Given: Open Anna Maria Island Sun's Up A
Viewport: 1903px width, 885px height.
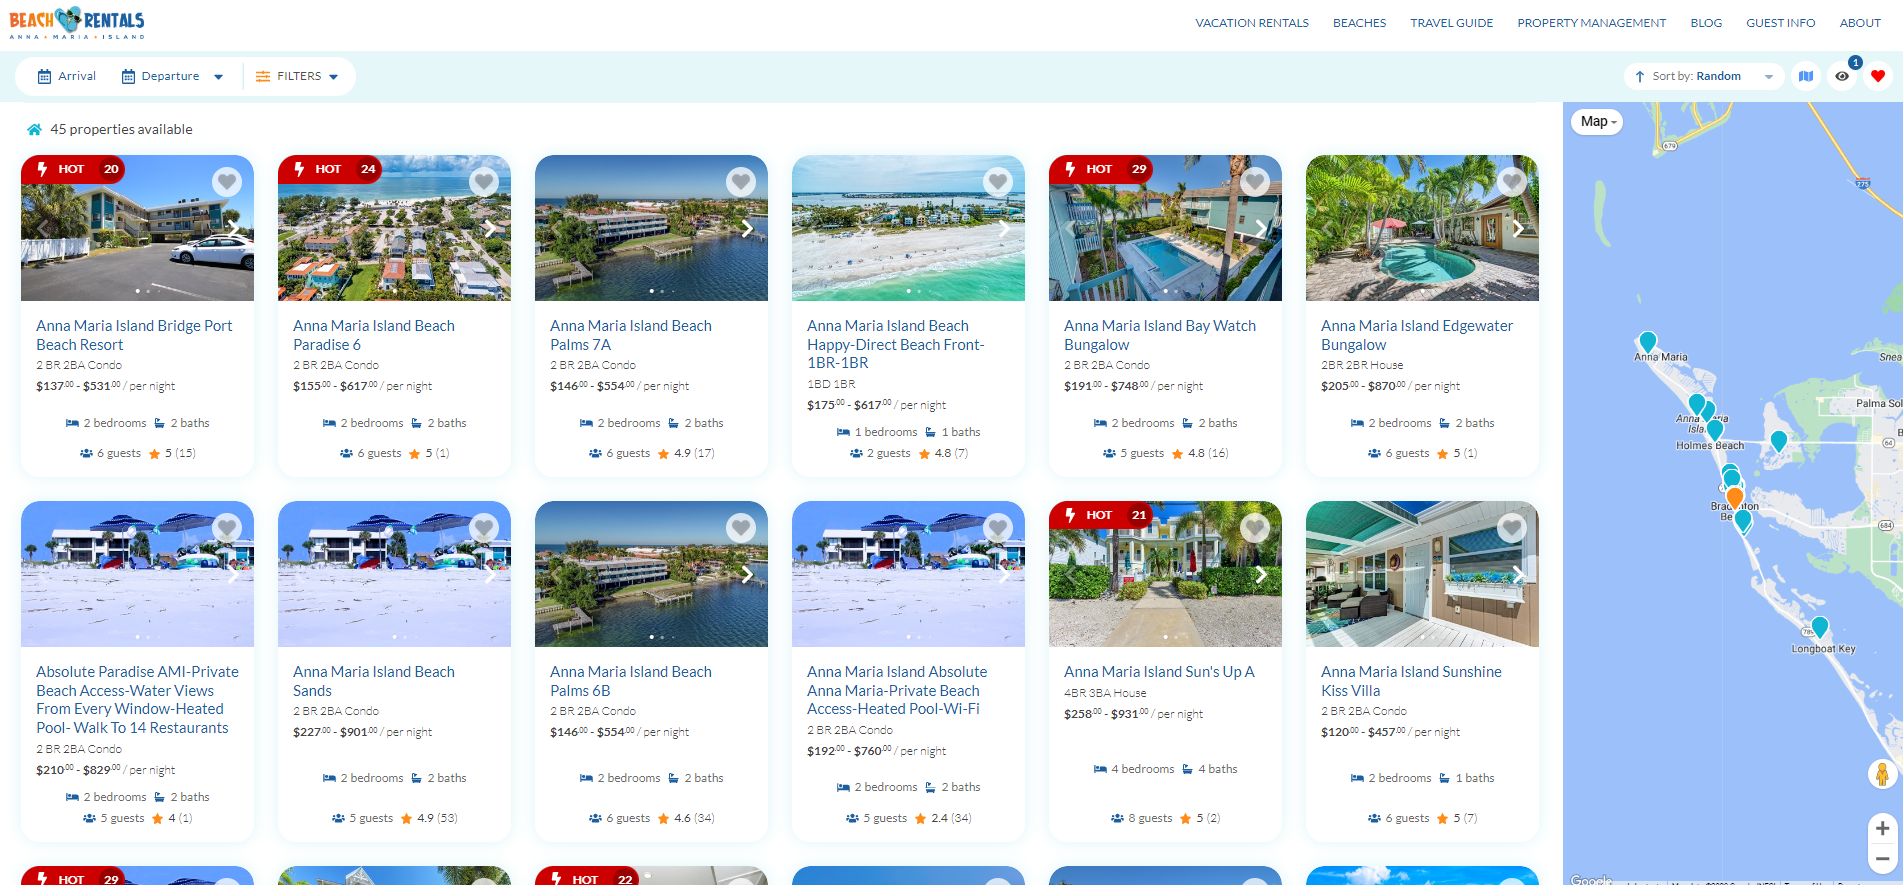Looking at the screenshot, I should click(x=1159, y=672).
